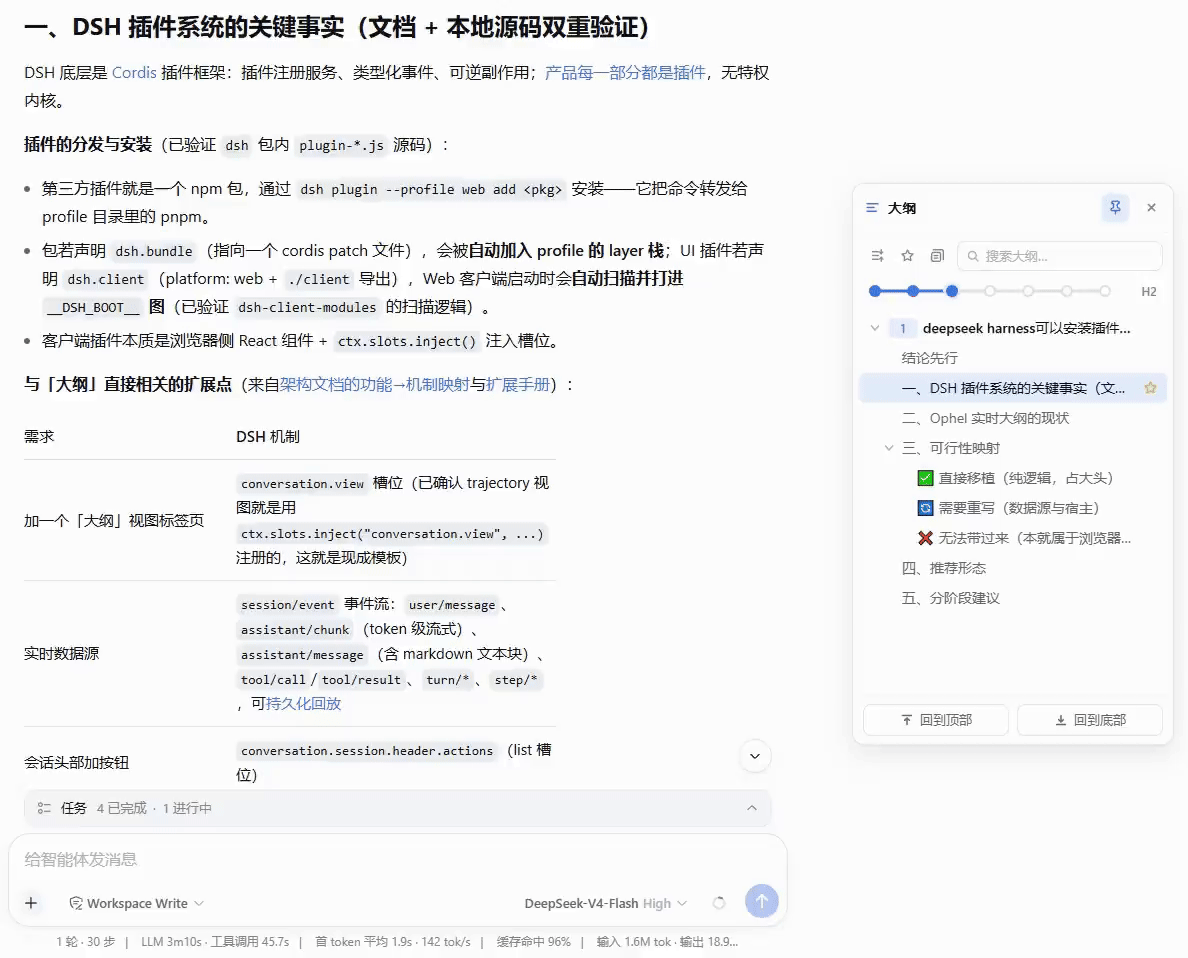
Task: Click green check icon beside 直接移植
Action: (924, 478)
